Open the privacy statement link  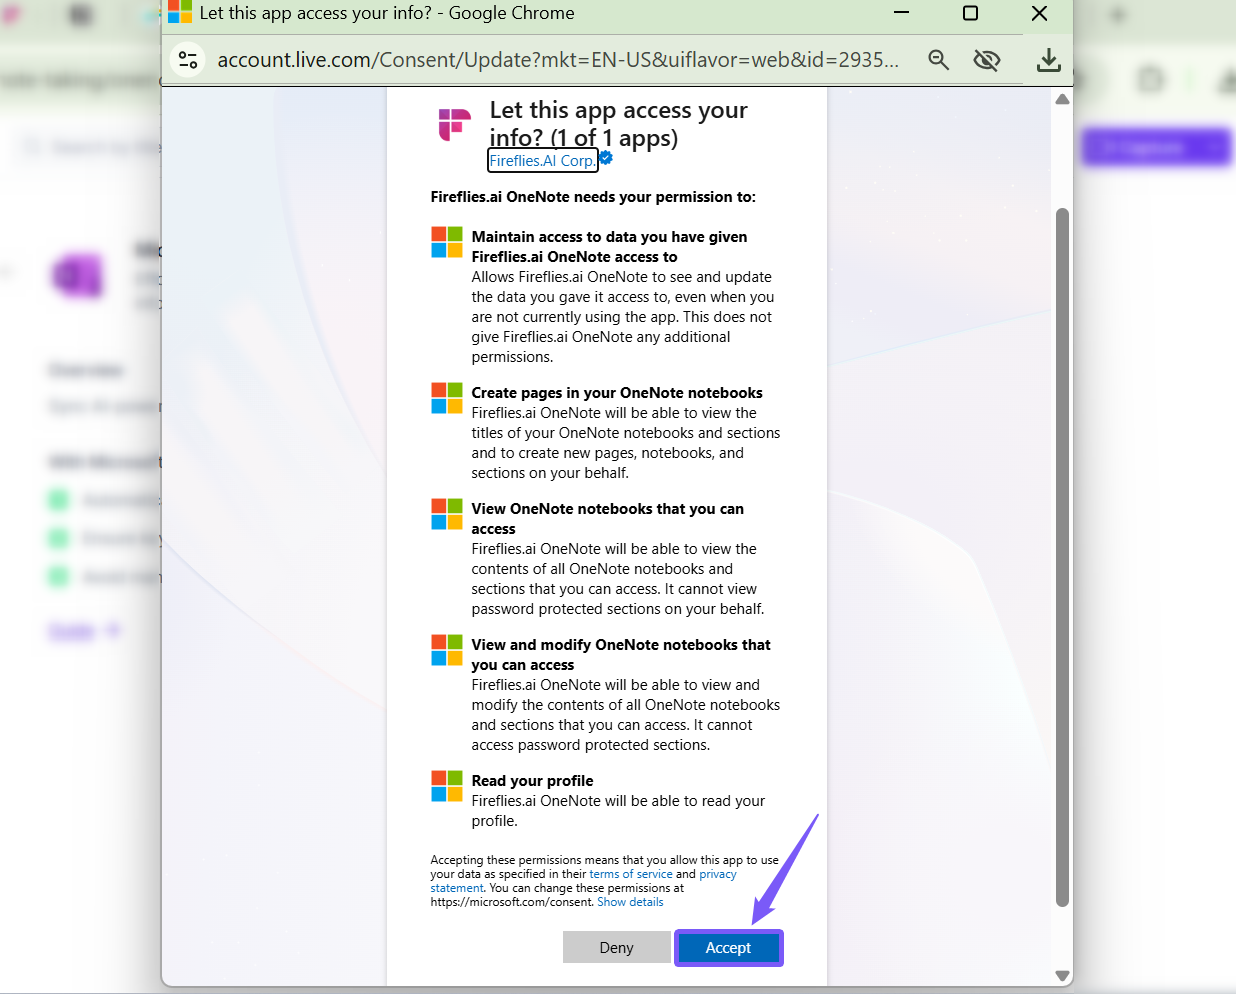[717, 874]
